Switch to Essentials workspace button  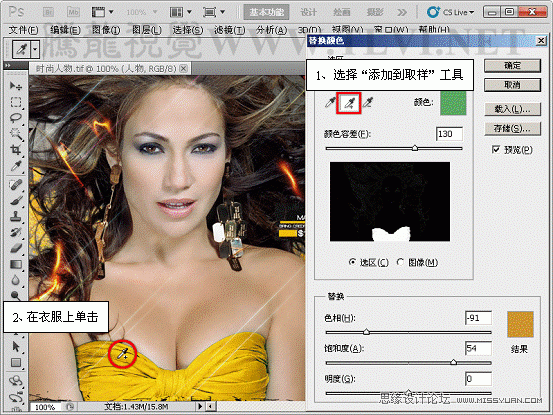pyautogui.click(x=266, y=12)
